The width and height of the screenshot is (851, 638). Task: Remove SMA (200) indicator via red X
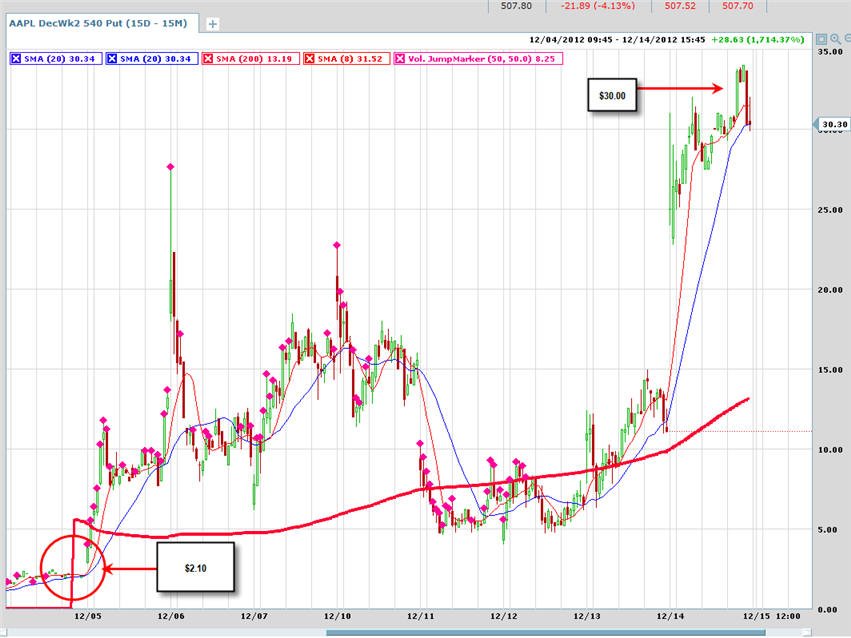[x=208, y=59]
